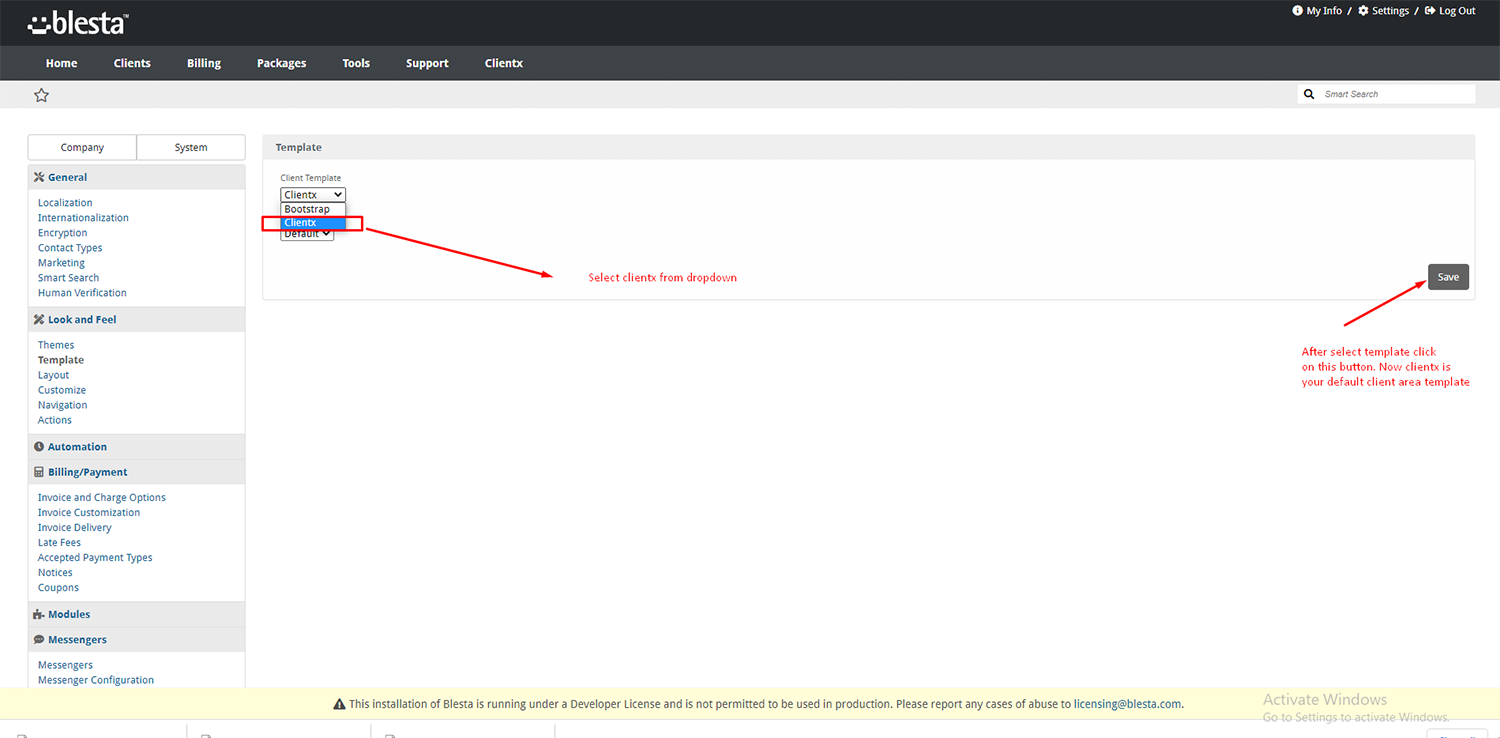Expand the Billing/Payment section header
1500x738 pixels.
pos(136,472)
